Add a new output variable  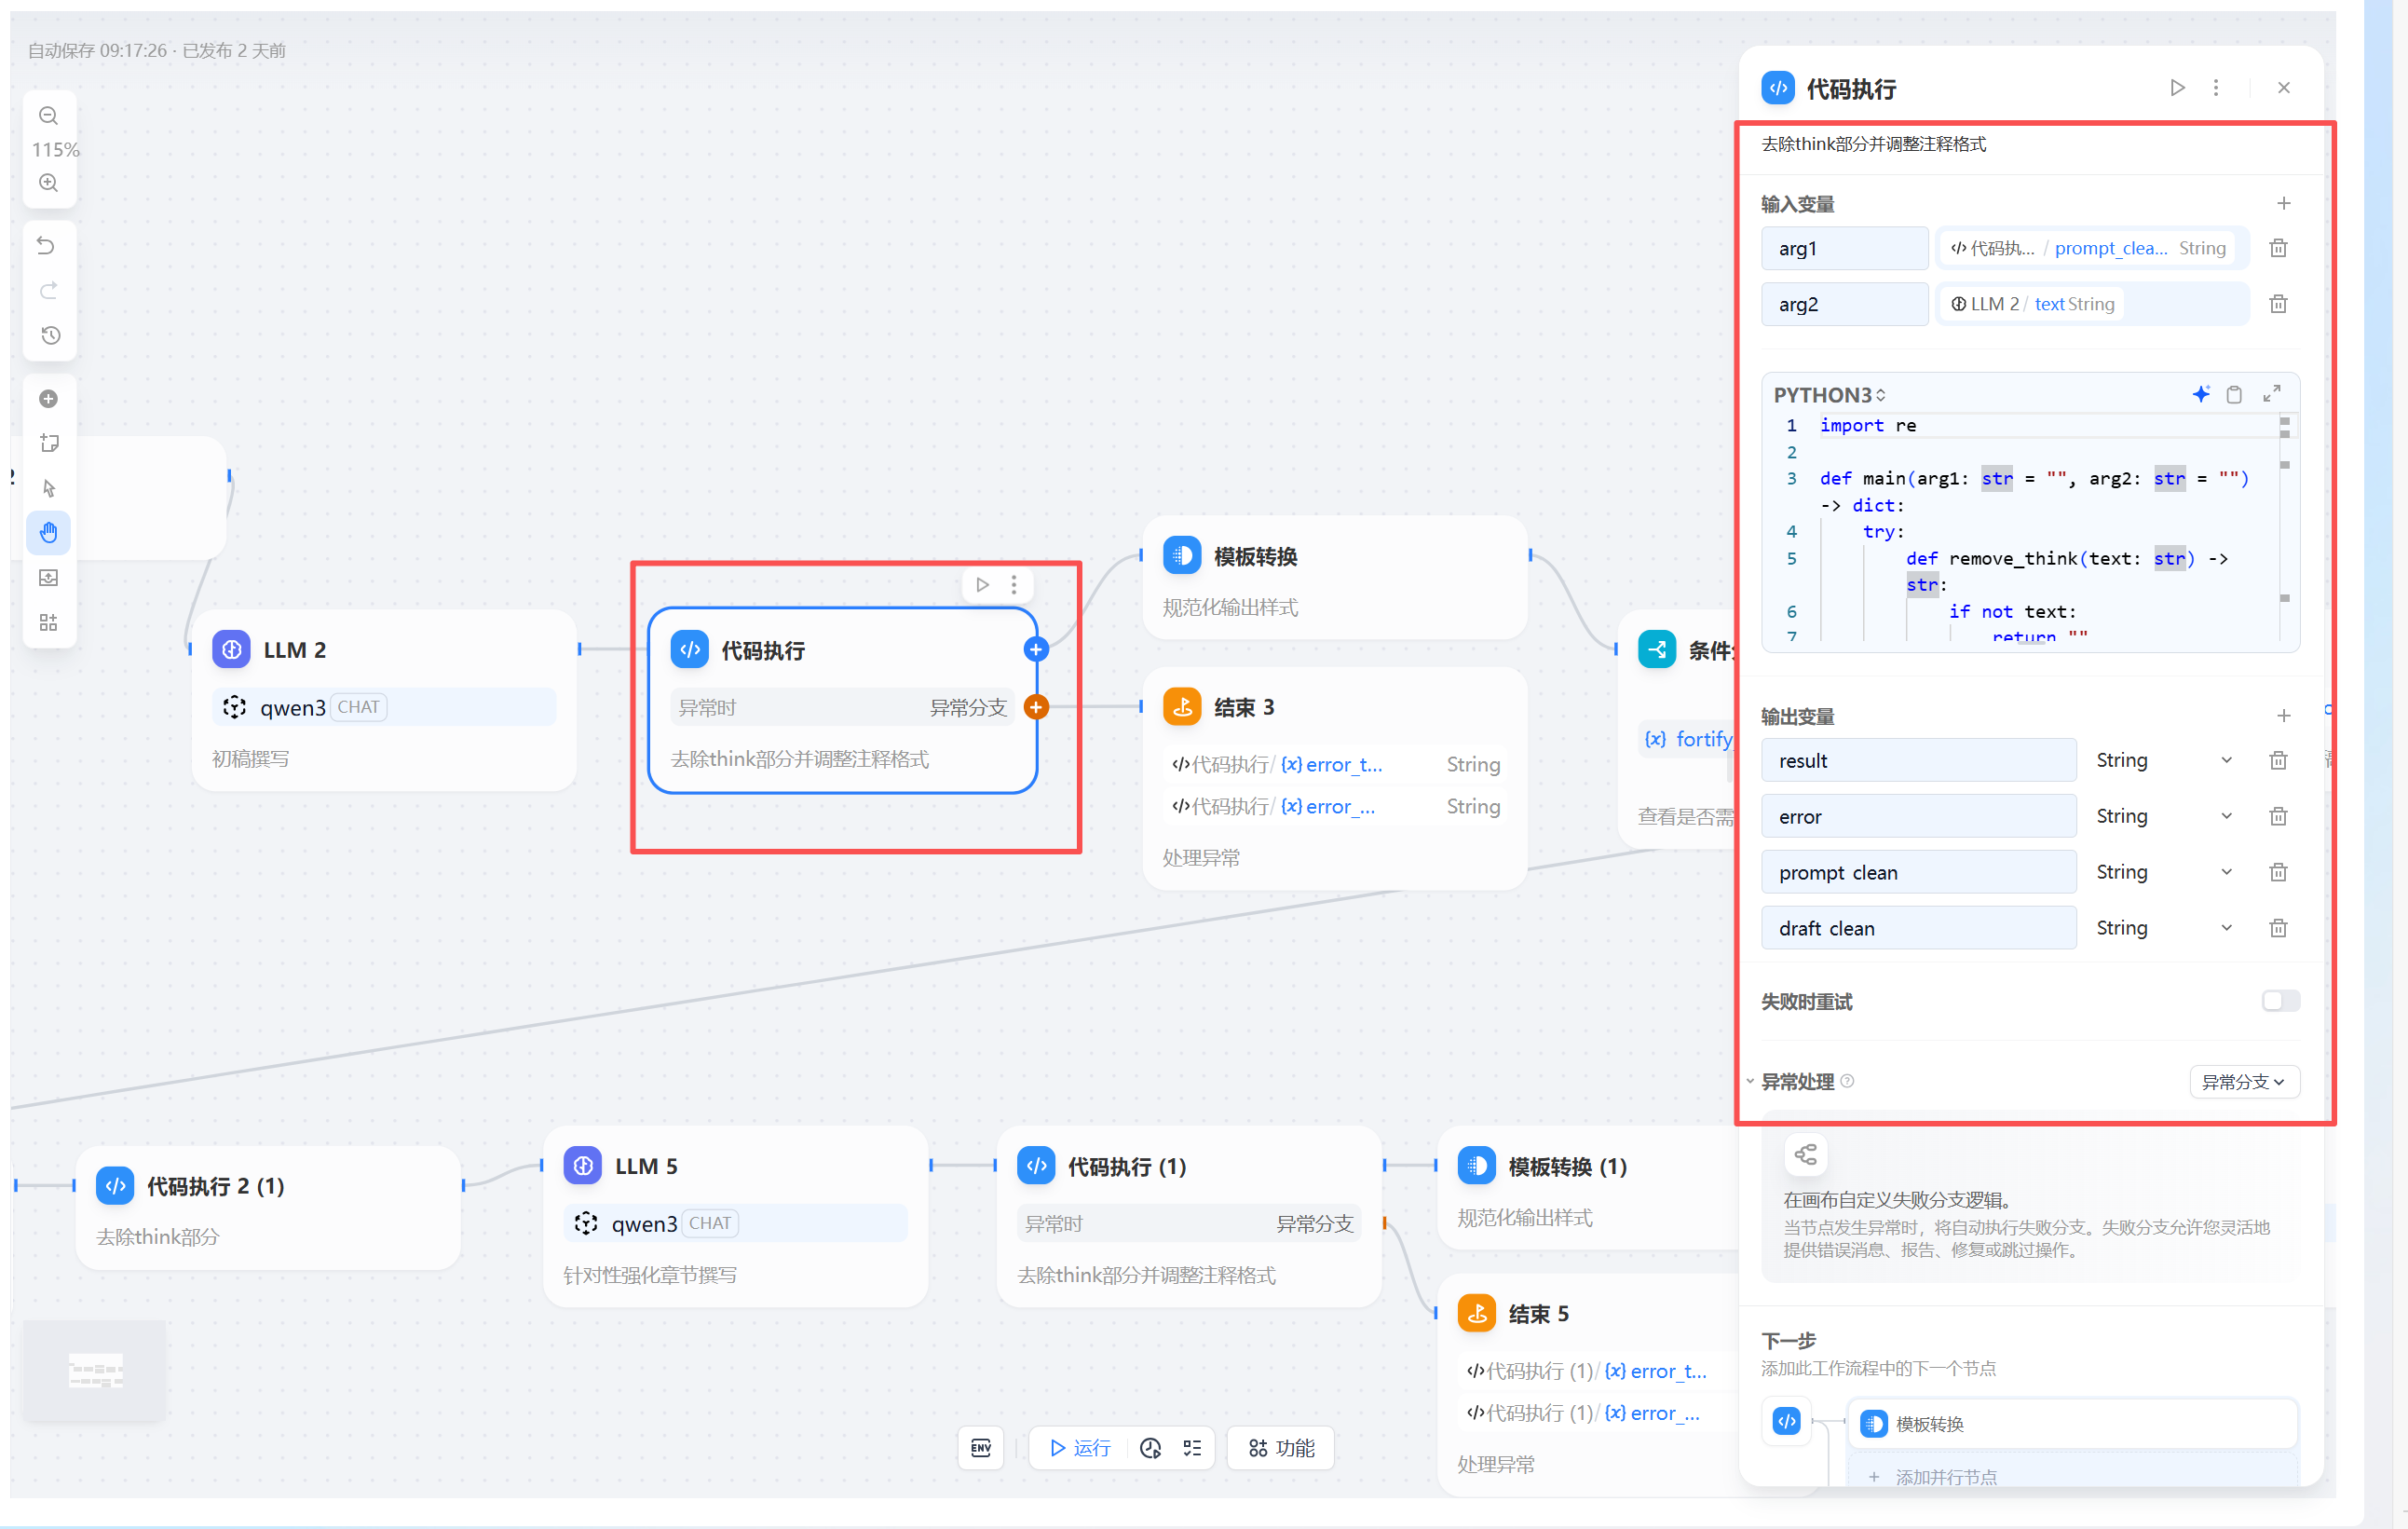pyautogui.click(x=2283, y=716)
